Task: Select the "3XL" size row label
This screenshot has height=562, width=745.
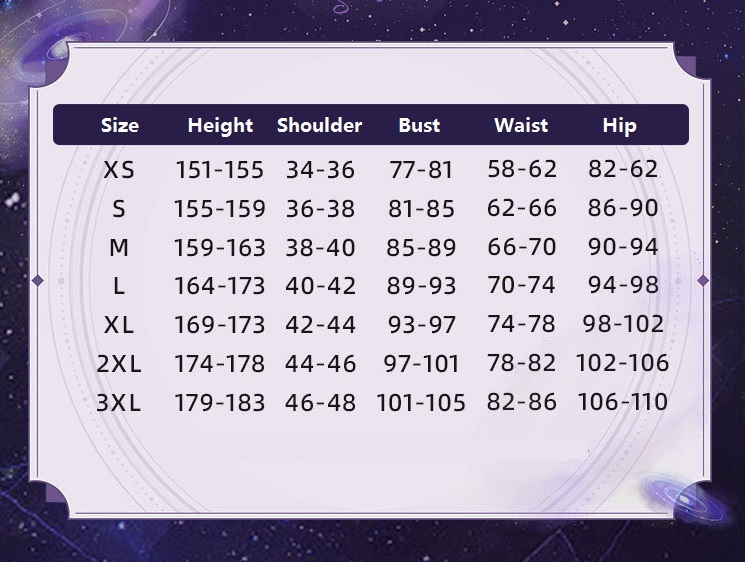Action: (119, 403)
